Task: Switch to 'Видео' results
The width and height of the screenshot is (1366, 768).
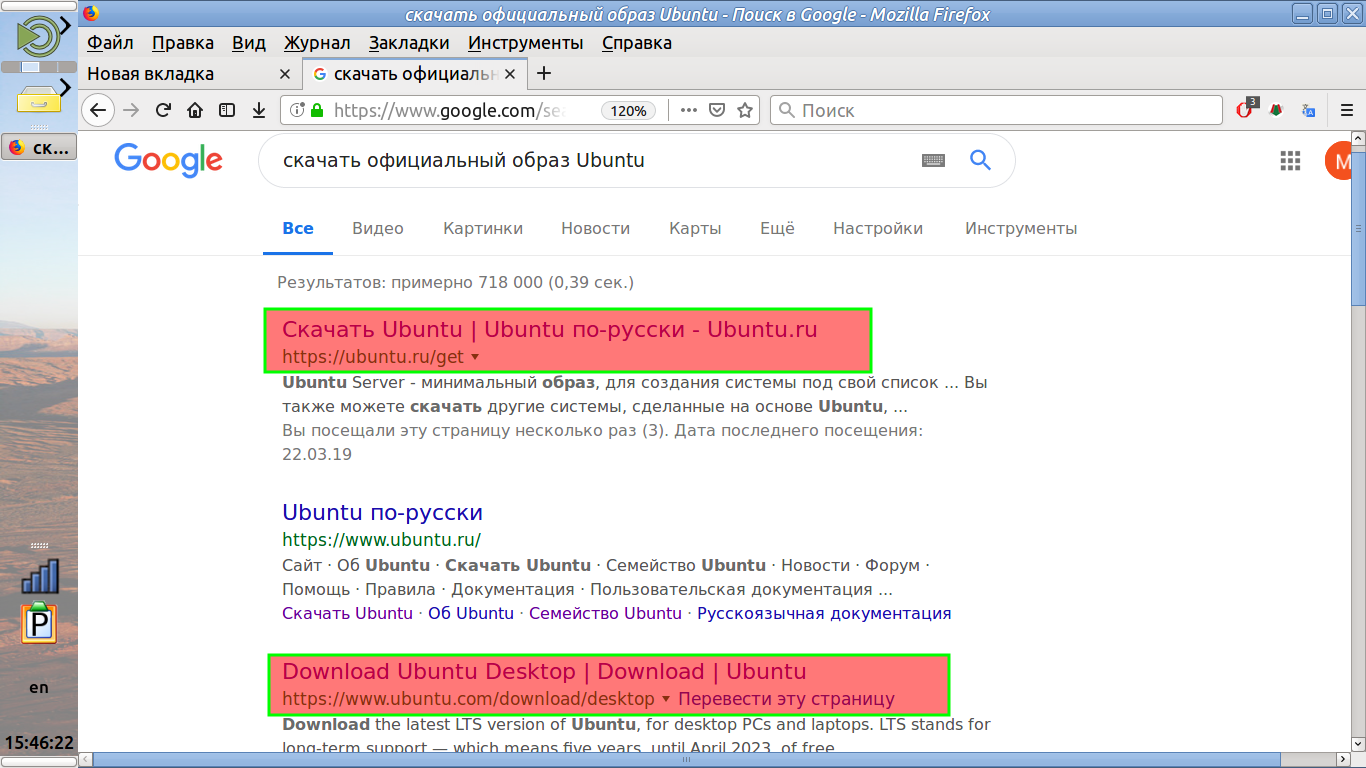Action: coord(378,229)
